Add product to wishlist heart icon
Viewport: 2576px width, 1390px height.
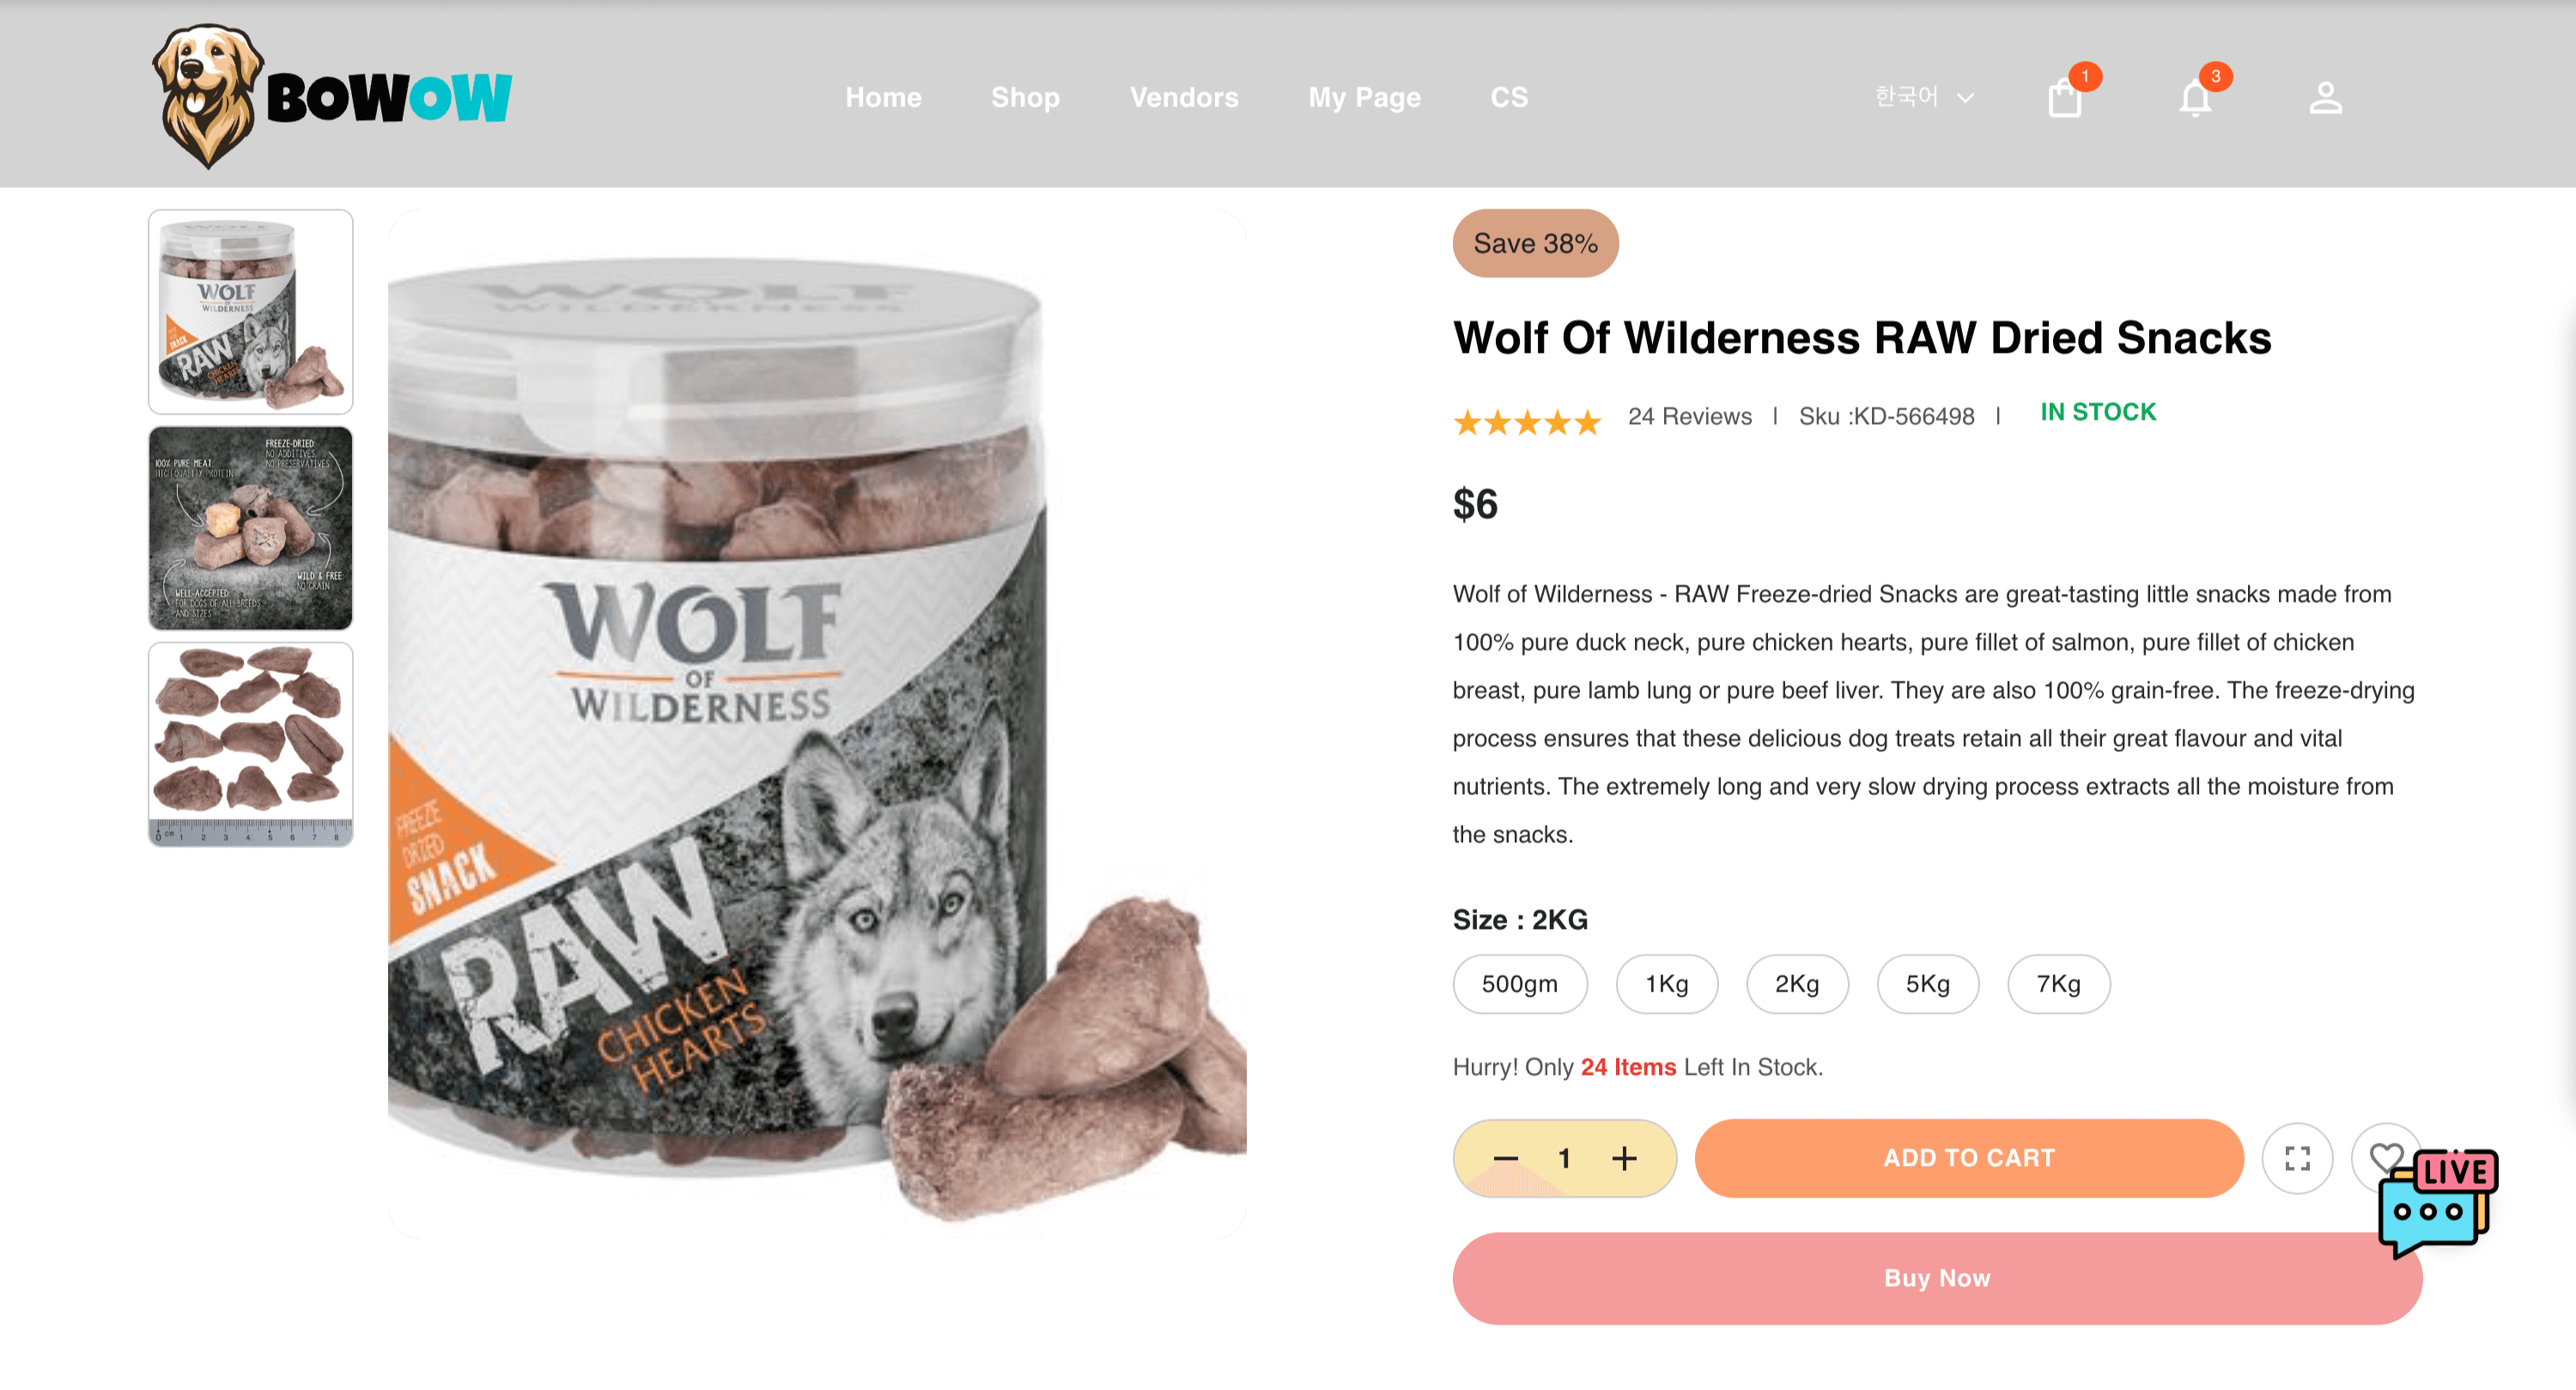2385,1157
